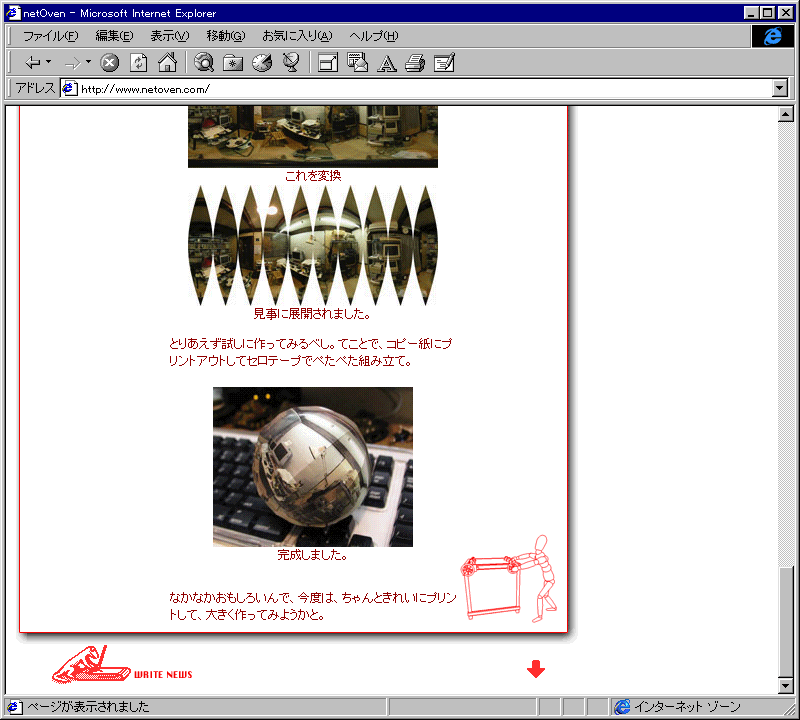The width and height of the screenshot is (800, 720).
Task: Click the status text ページが表示されました
Action: tap(88, 707)
